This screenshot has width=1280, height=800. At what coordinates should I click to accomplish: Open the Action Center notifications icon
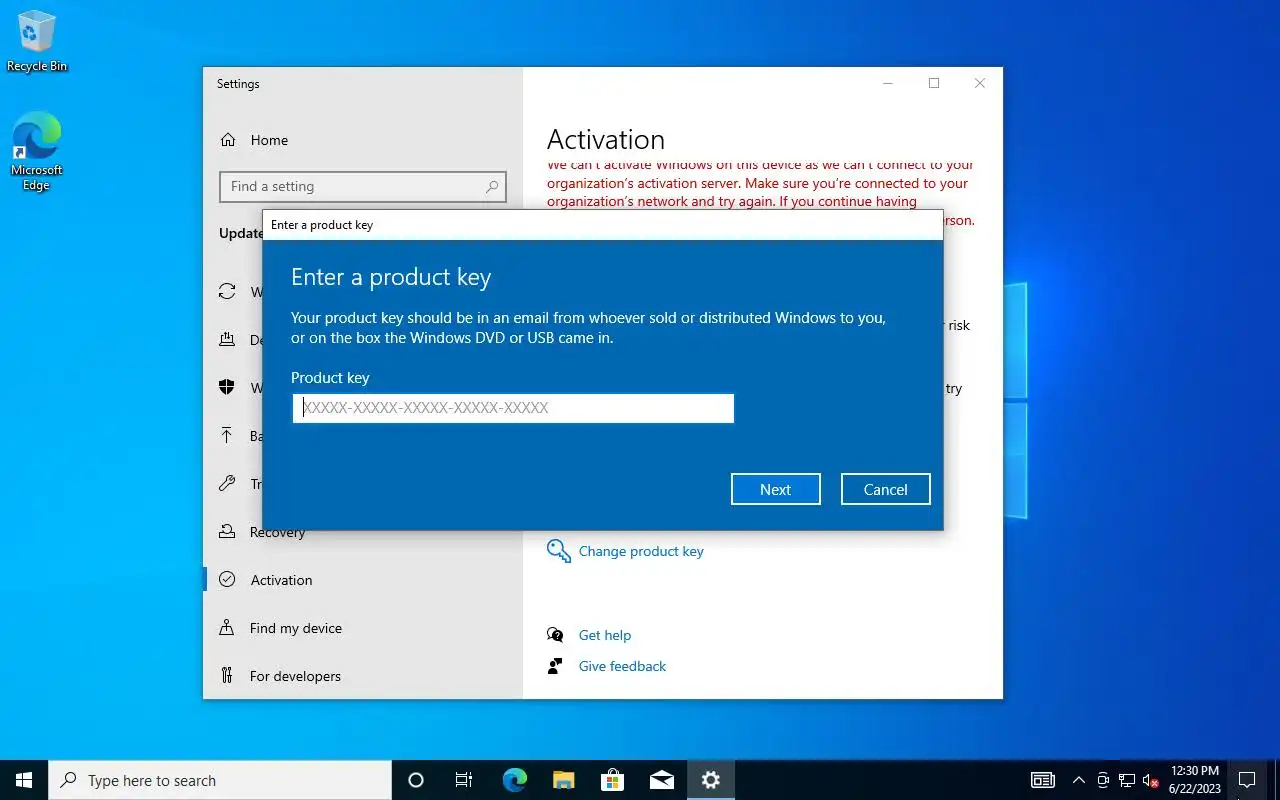[1247, 780]
